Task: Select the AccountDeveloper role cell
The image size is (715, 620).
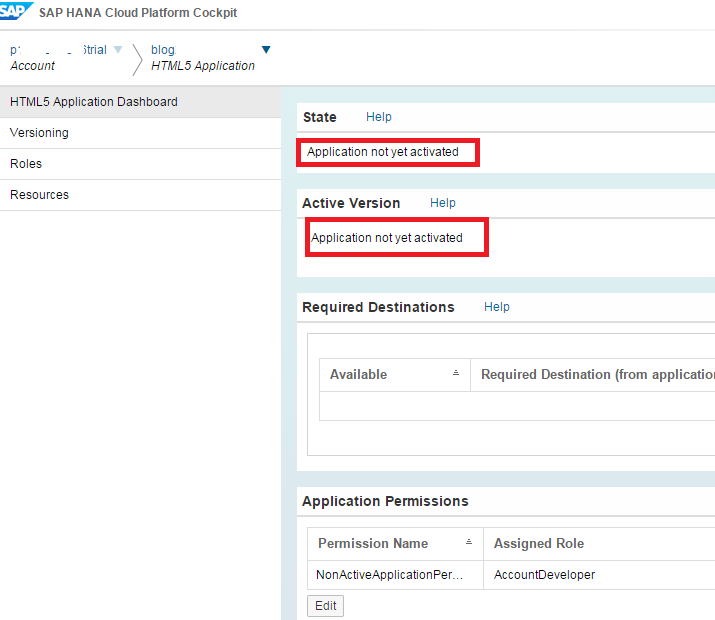Action: point(599,575)
